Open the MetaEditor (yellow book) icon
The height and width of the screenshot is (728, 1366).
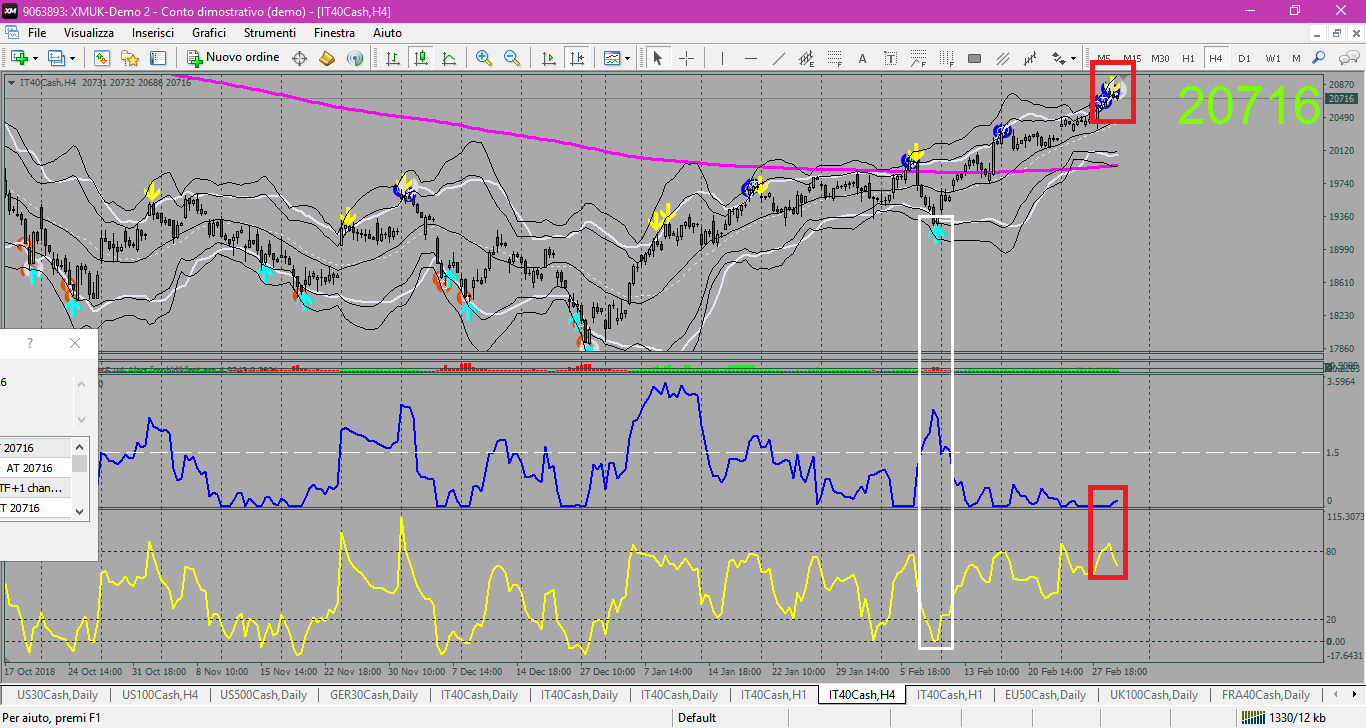[x=327, y=58]
